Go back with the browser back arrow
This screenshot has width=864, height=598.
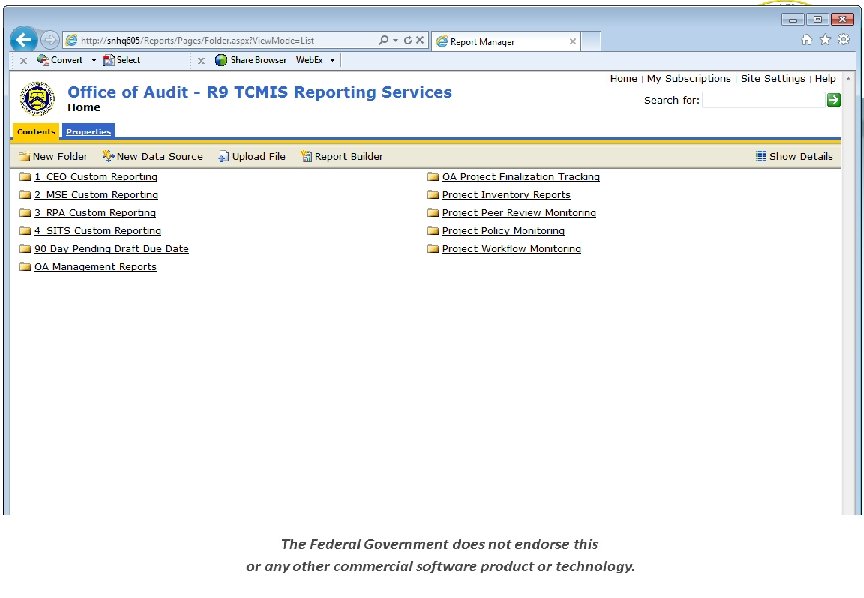coord(24,40)
